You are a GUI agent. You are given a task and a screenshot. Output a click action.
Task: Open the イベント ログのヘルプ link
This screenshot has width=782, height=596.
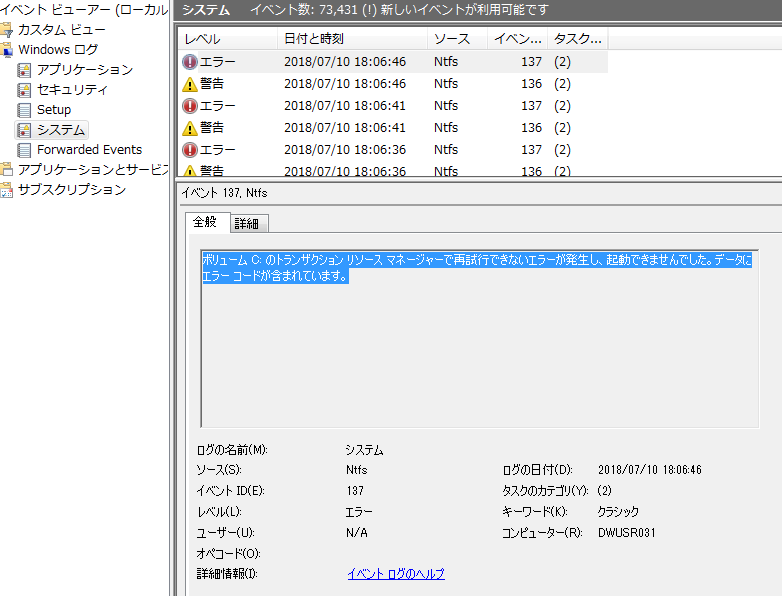click(x=396, y=574)
